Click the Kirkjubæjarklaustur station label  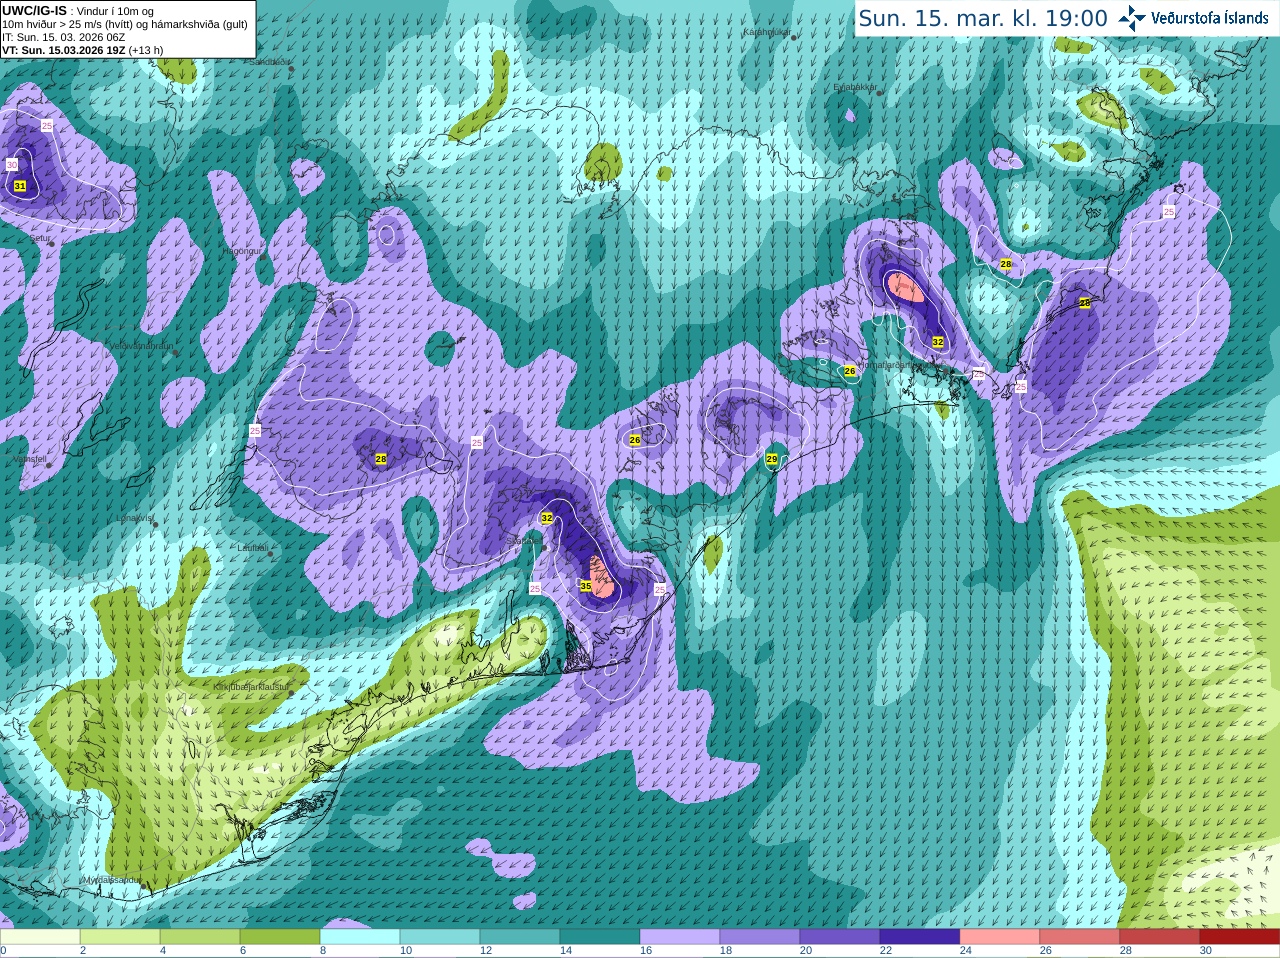251,687
